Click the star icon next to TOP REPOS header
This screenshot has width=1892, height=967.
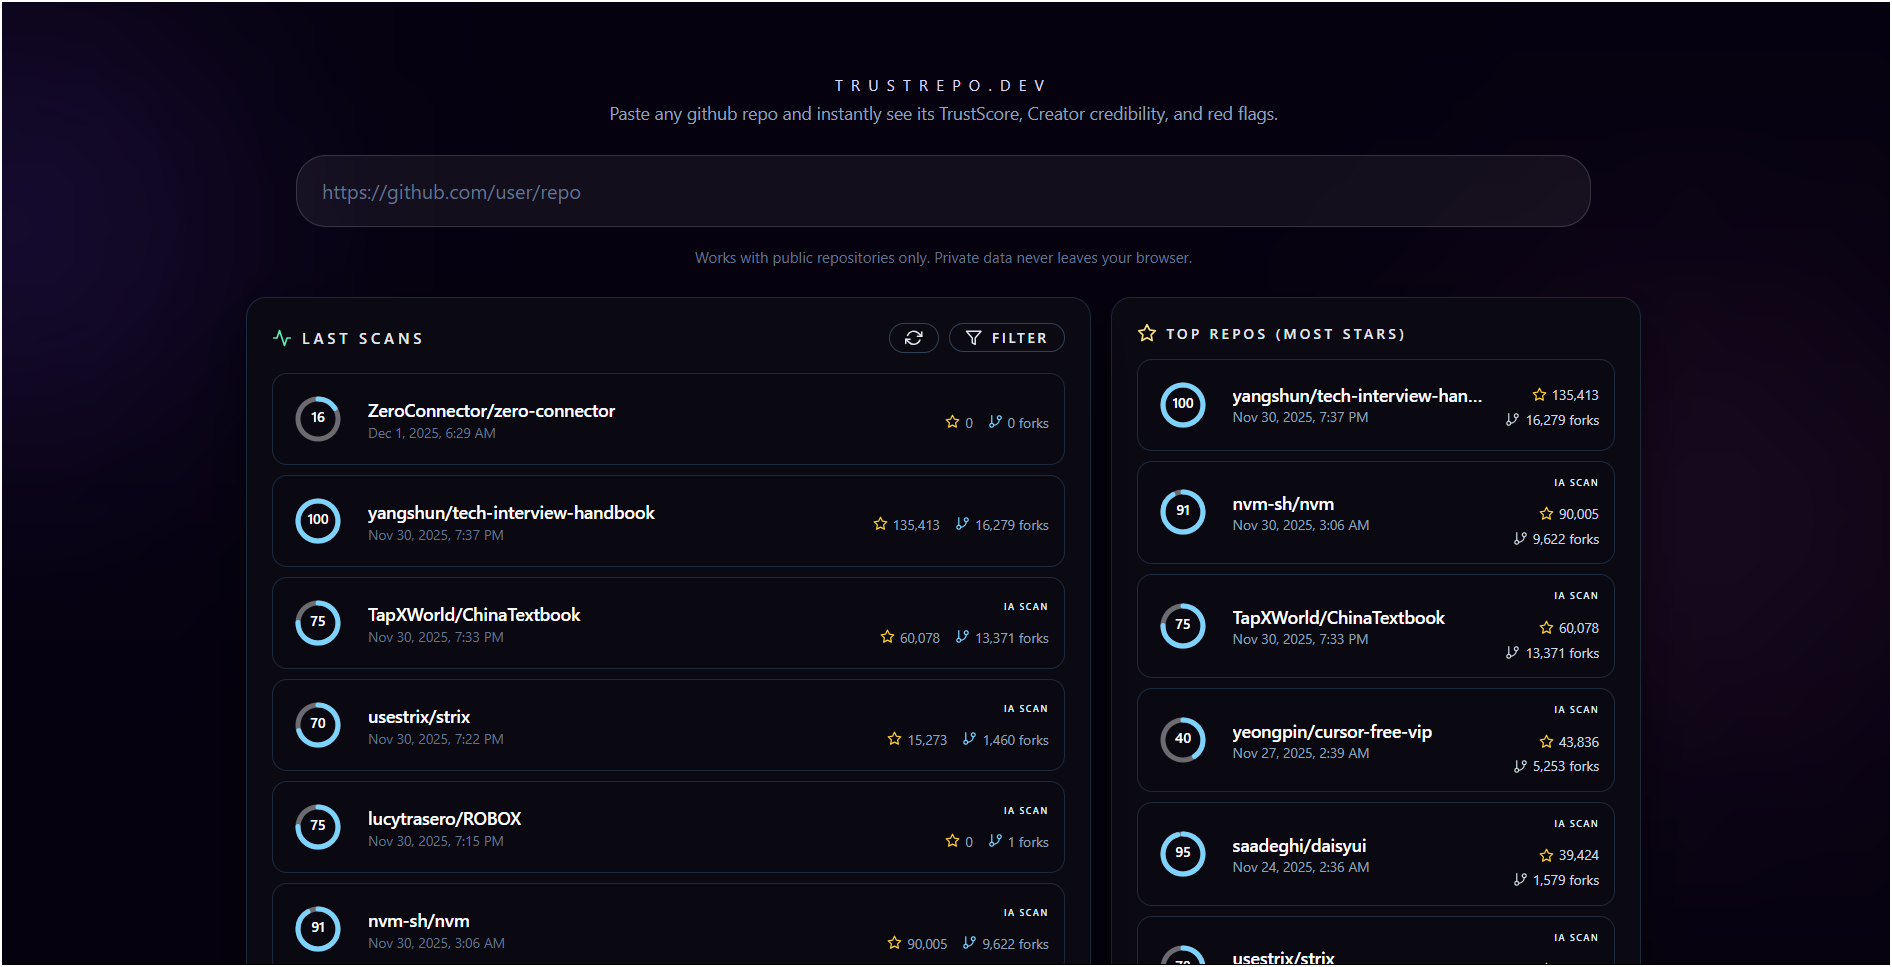(1146, 333)
